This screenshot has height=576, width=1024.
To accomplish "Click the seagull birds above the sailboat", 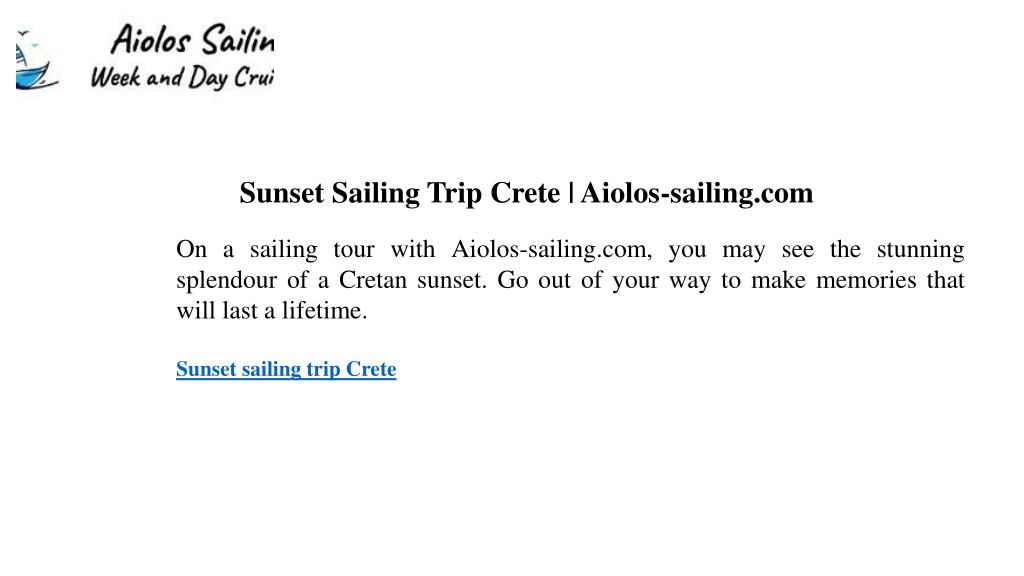I will (27, 37).
